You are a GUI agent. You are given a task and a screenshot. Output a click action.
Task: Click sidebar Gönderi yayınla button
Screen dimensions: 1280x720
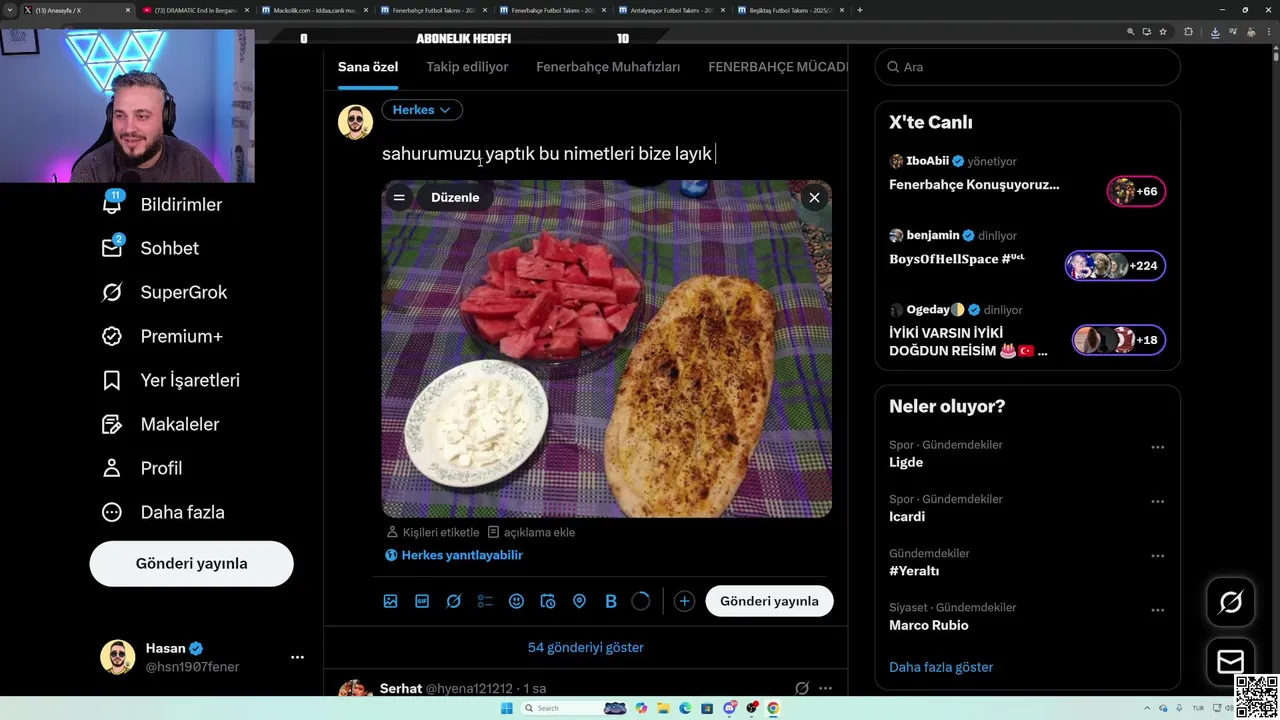coord(191,563)
